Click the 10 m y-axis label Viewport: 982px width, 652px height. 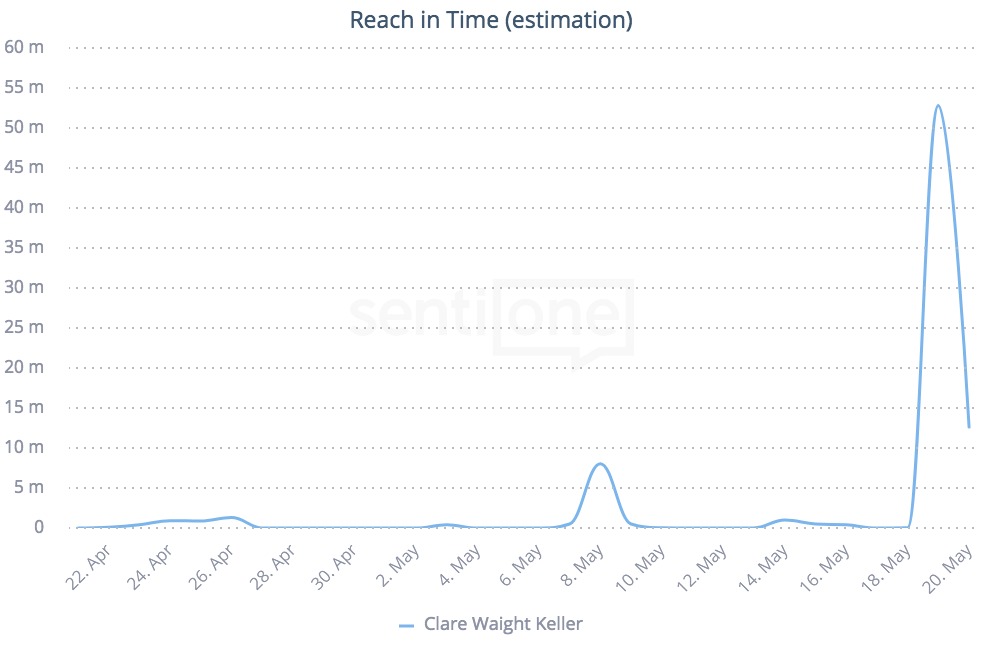point(24,447)
